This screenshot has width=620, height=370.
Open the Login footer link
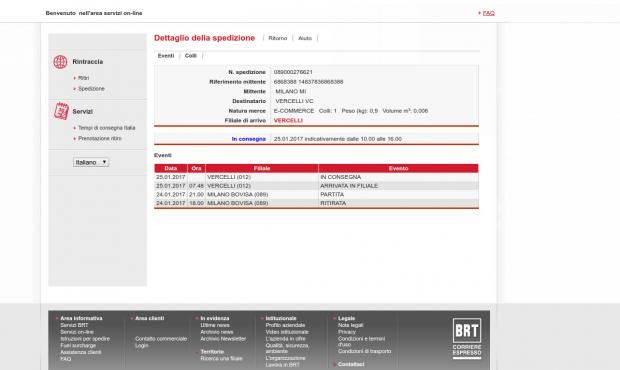point(142,345)
